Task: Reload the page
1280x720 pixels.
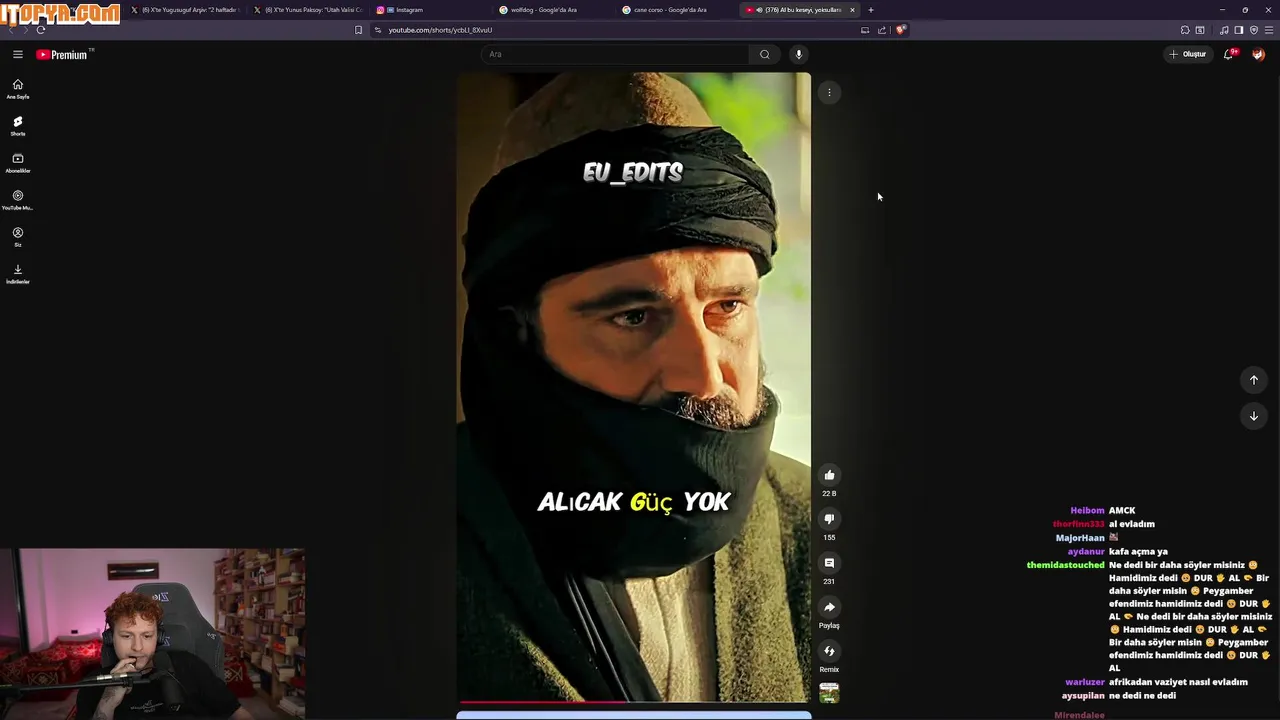Action: 41,30
